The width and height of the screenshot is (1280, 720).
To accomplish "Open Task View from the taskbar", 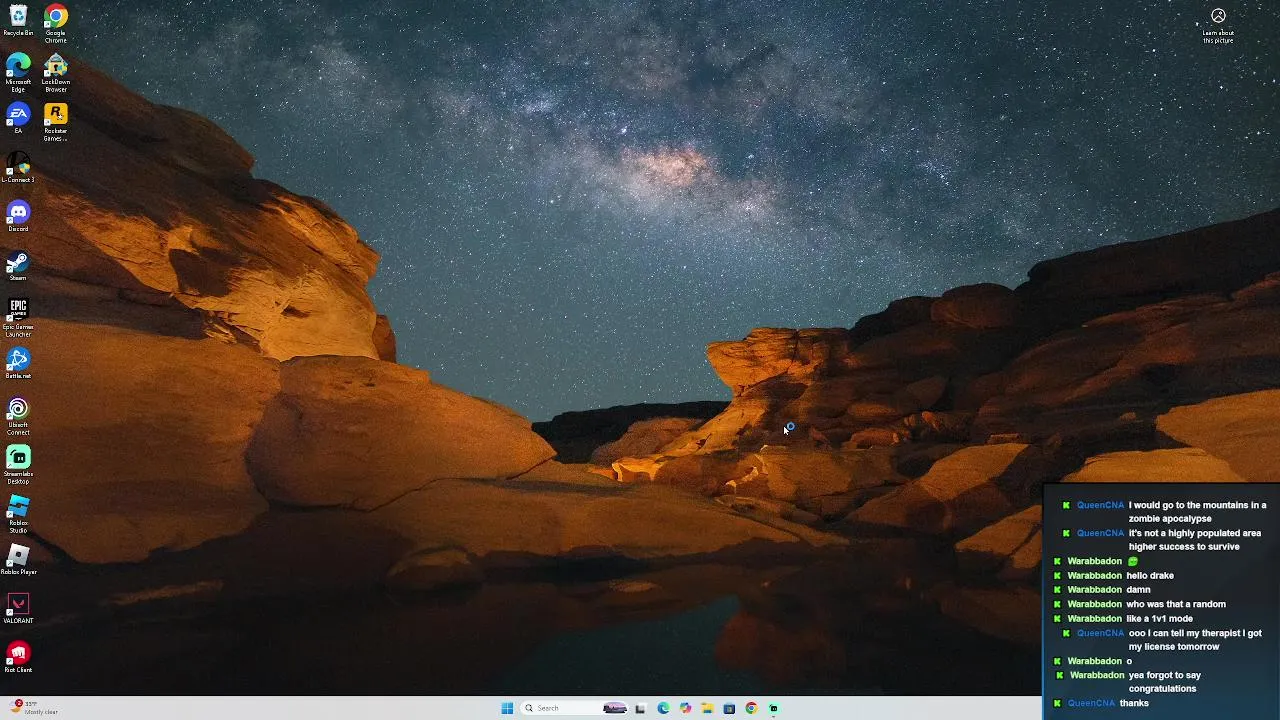I will pyautogui.click(x=640, y=708).
